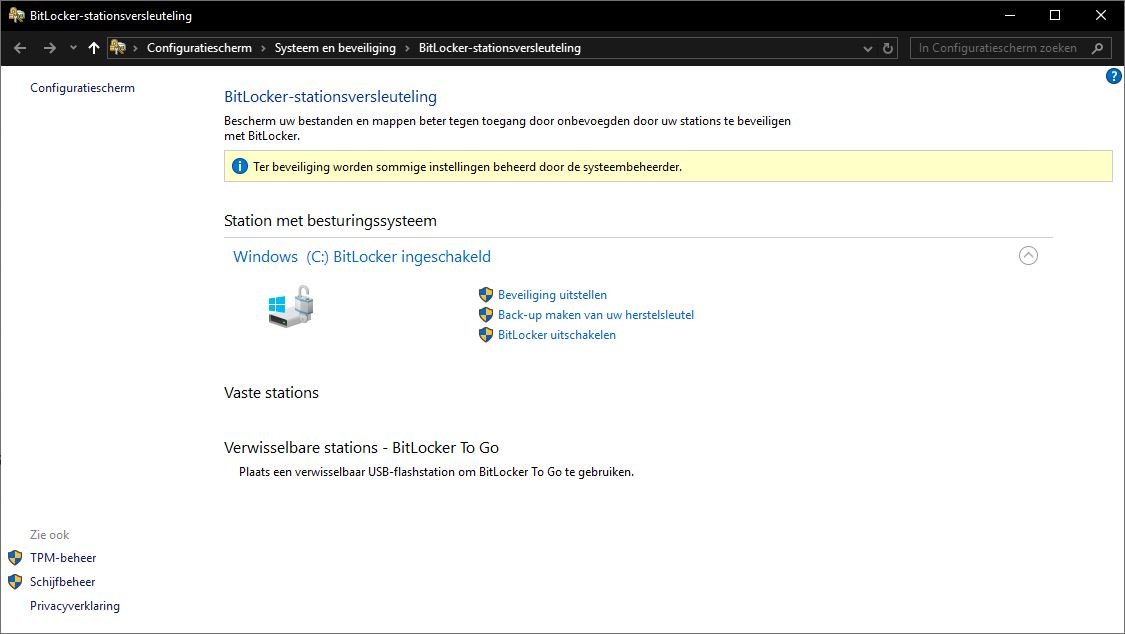Click the 'Zie ook' label
The width and height of the screenshot is (1125, 634).
click(50, 535)
